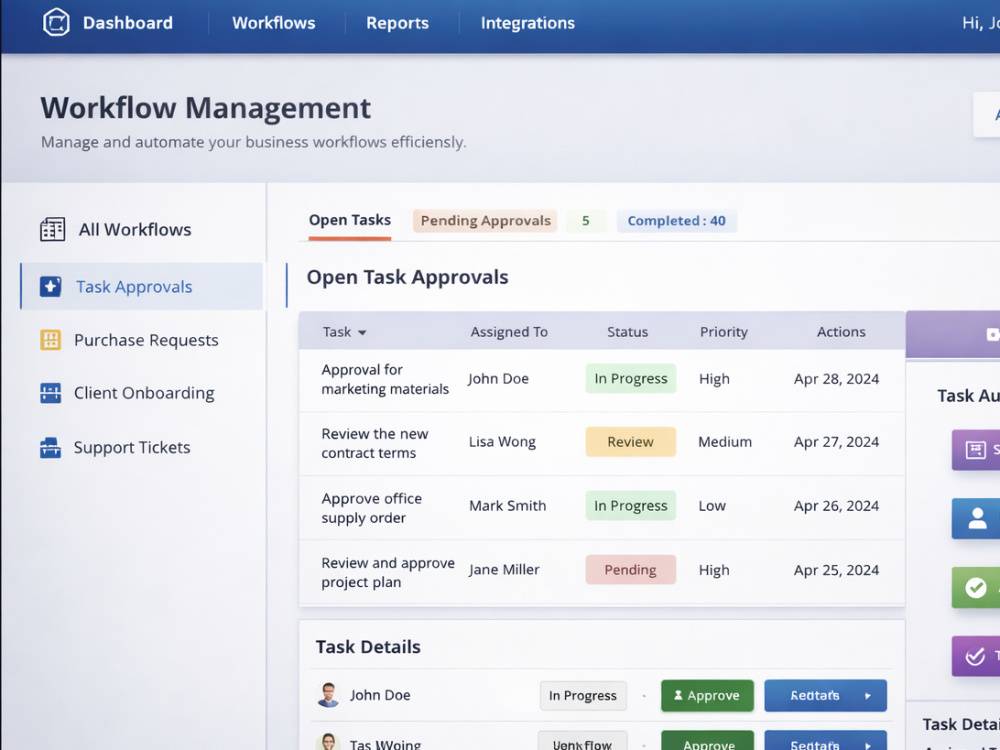The height and width of the screenshot is (750, 1000).
Task: Click the blue button in second details row
Action: coord(825,740)
